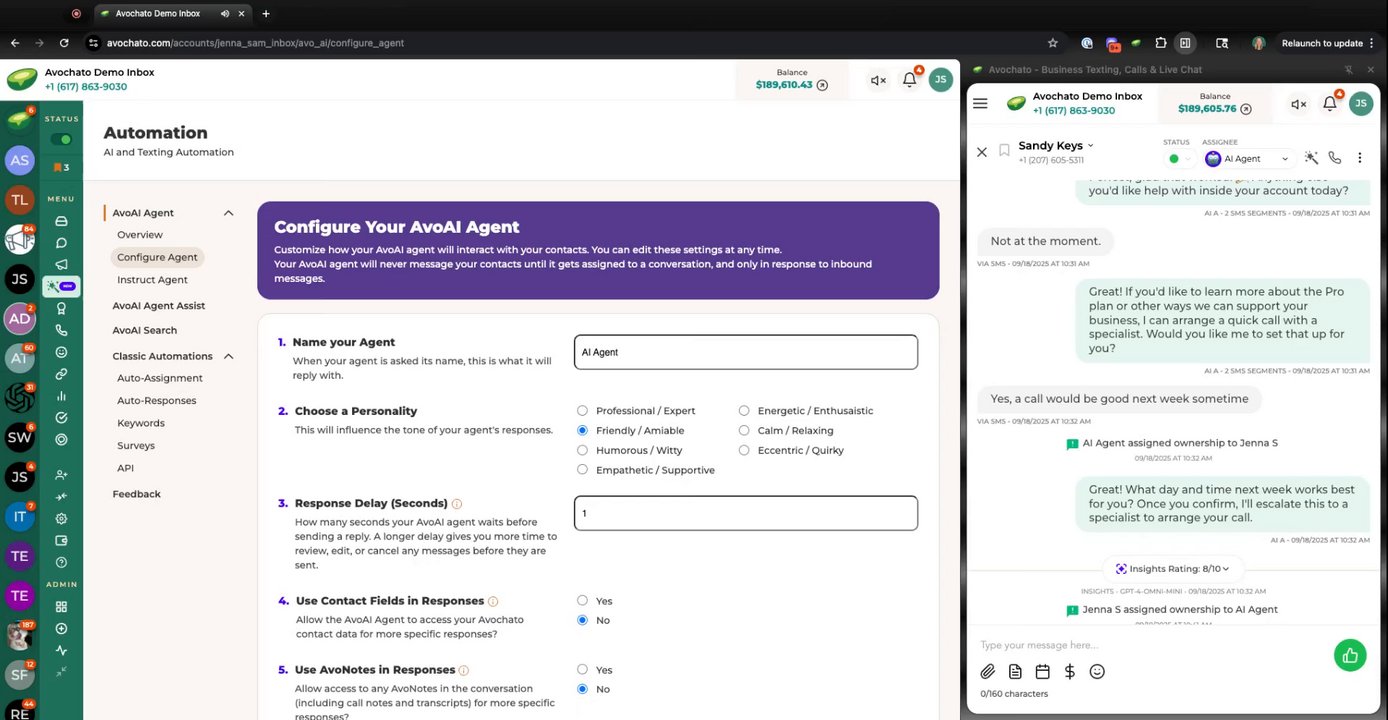
Task: Open the chat bubble icon in sidebar menu
Action: (61, 243)
